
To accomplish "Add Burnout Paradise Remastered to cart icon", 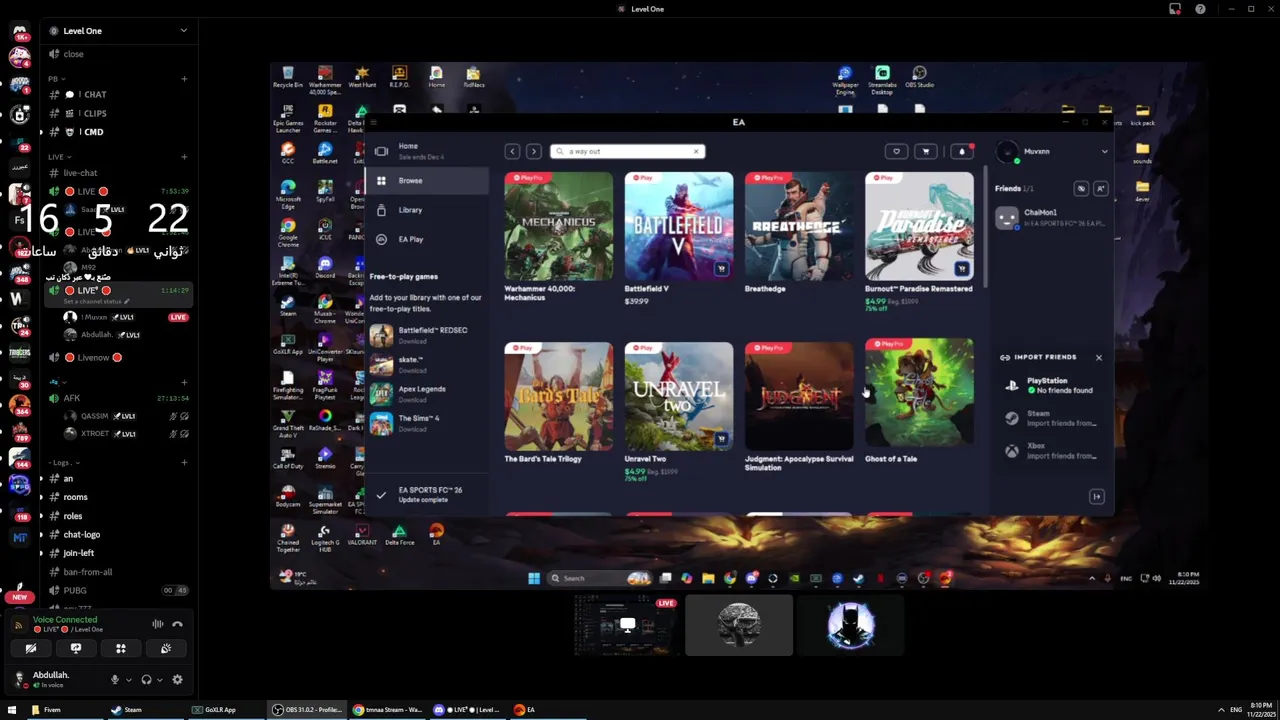I will click(x=961, y=269).
